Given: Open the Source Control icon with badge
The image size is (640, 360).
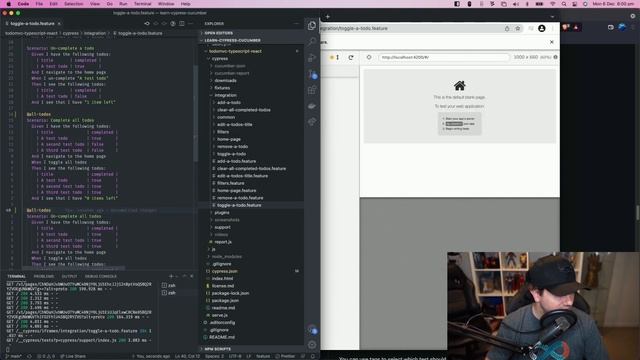Looking at the screenshot, I should (x=312, y=74).
